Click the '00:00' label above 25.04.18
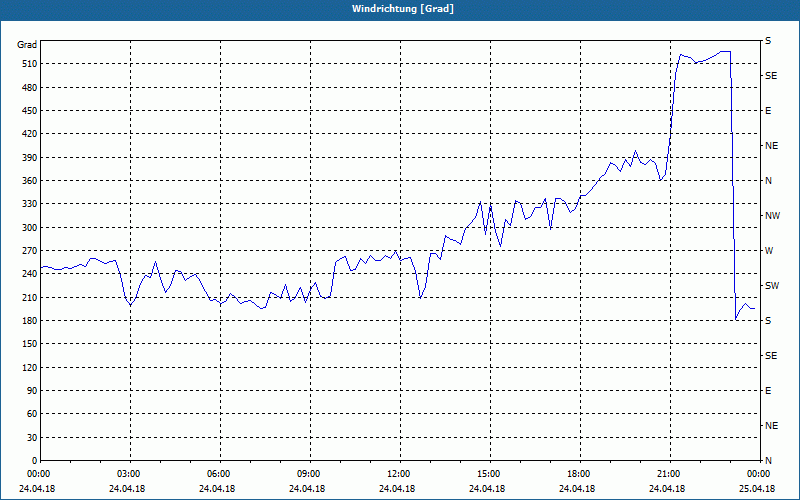 (x=759, y=474)
